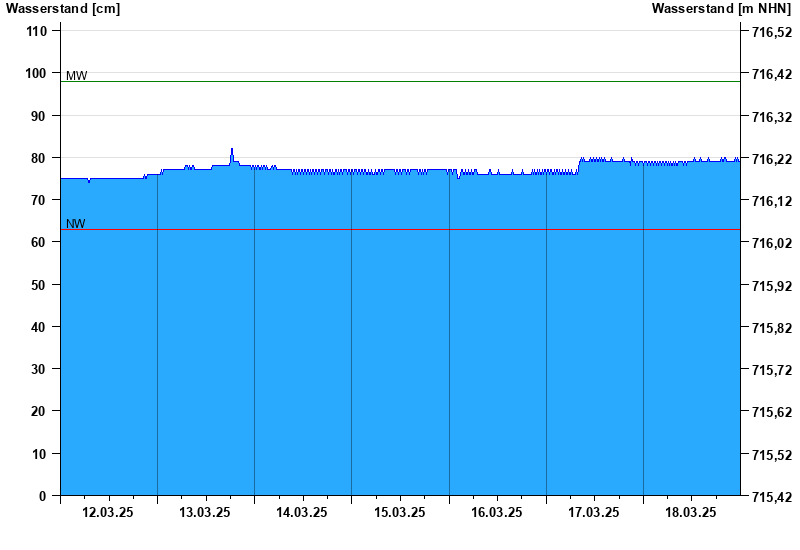Click the 110 value on left axis
Viewport: 800px width, 550px height.
[36, 31]
